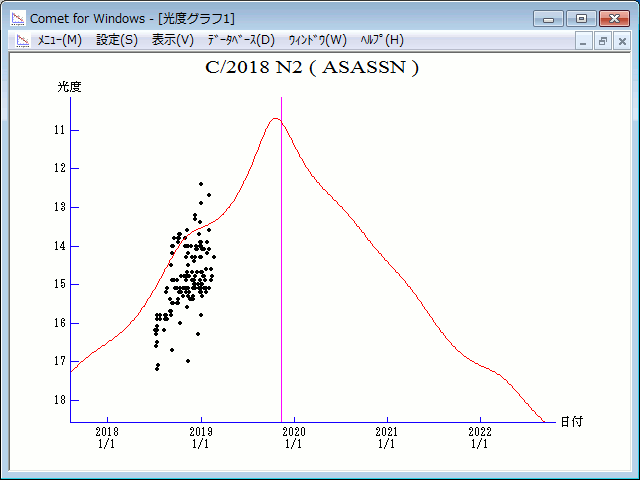The image size is (640, 480).
Task: Maximize the Comet for Windows main window
Action: click(580, 18)
